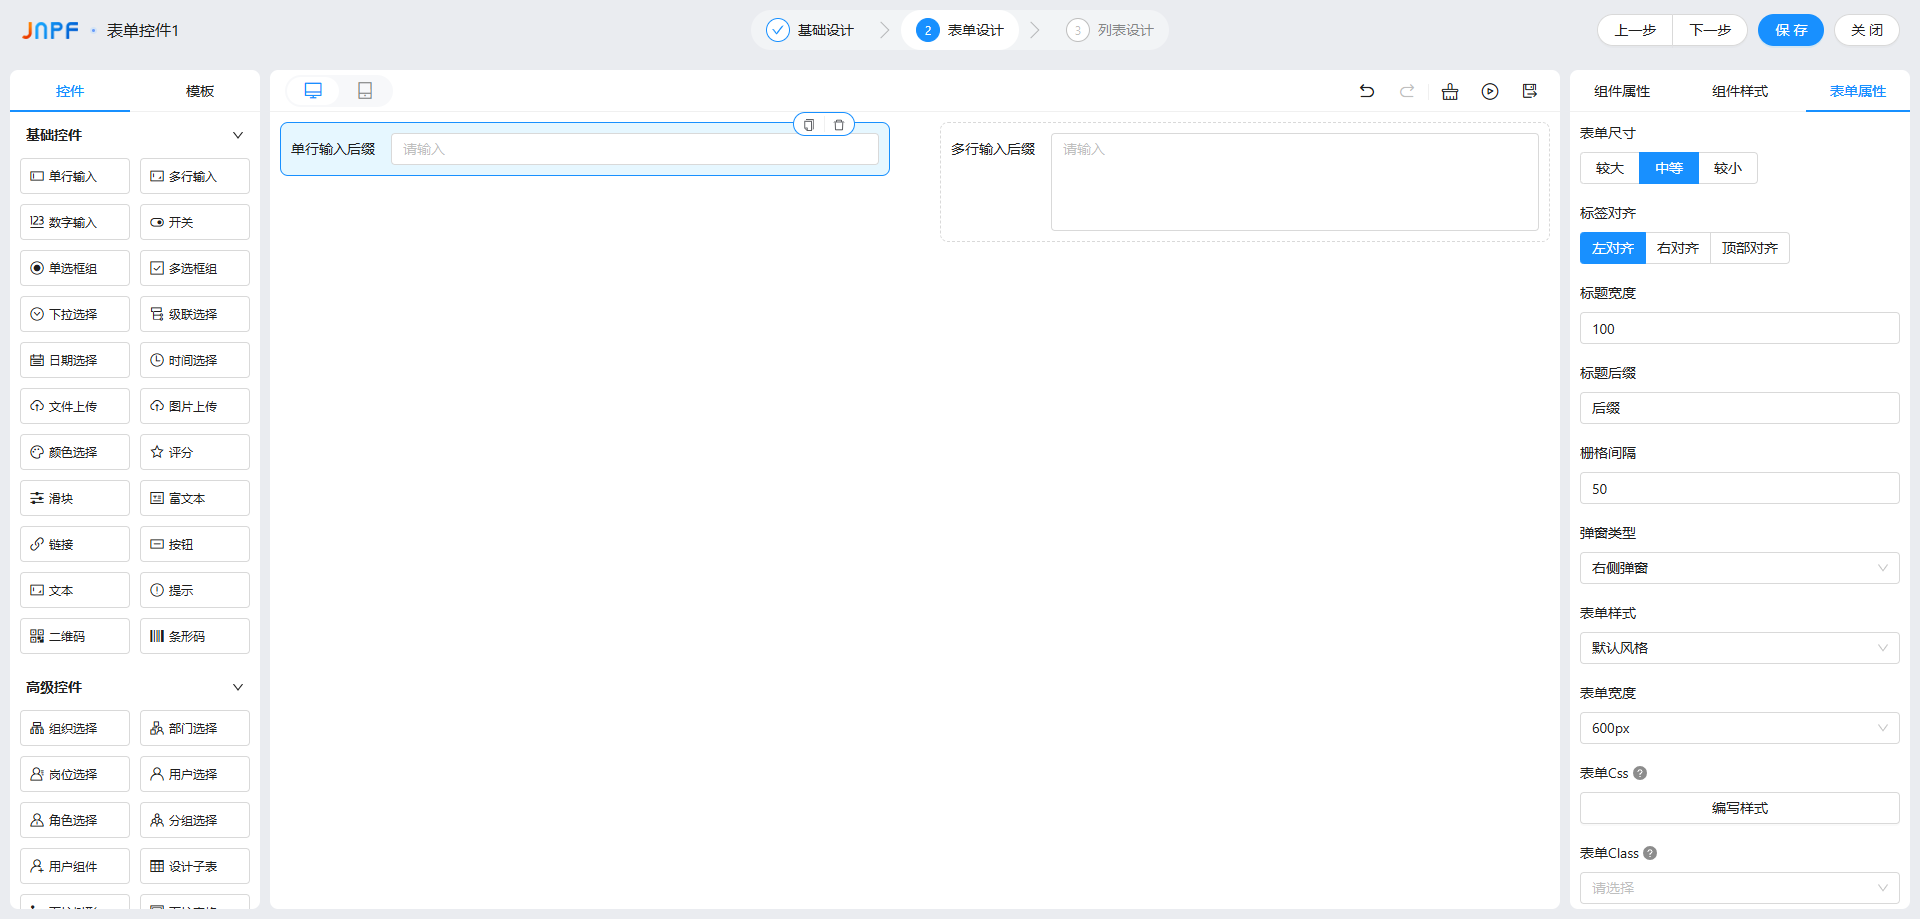Open the 表单属性 tab

1858,91
